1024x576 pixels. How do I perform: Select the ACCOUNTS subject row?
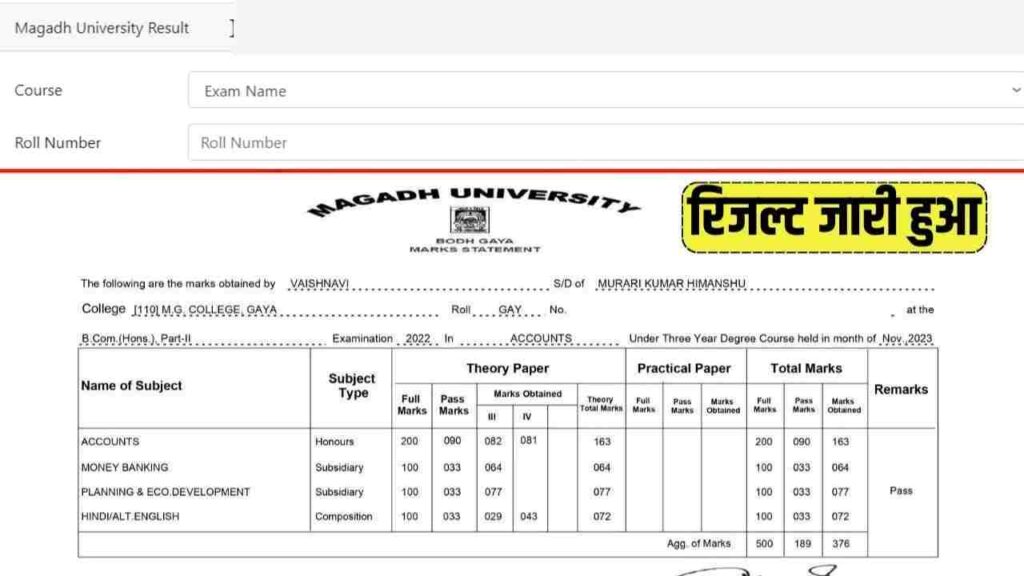(110, 442)
